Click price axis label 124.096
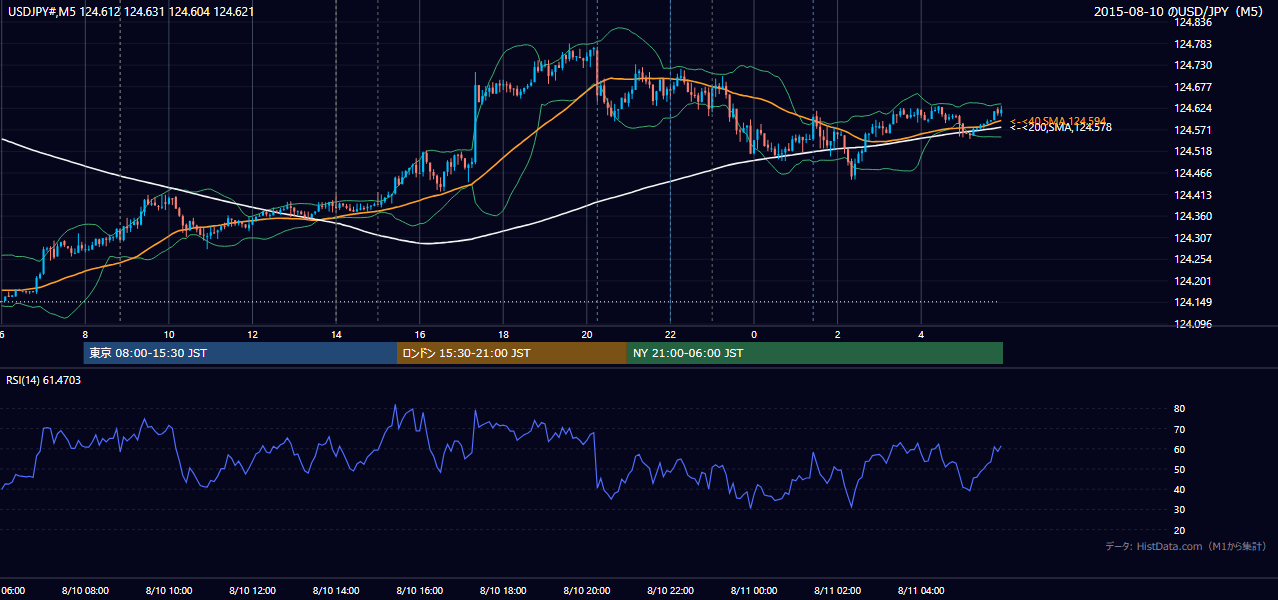 coord(1195,324)
